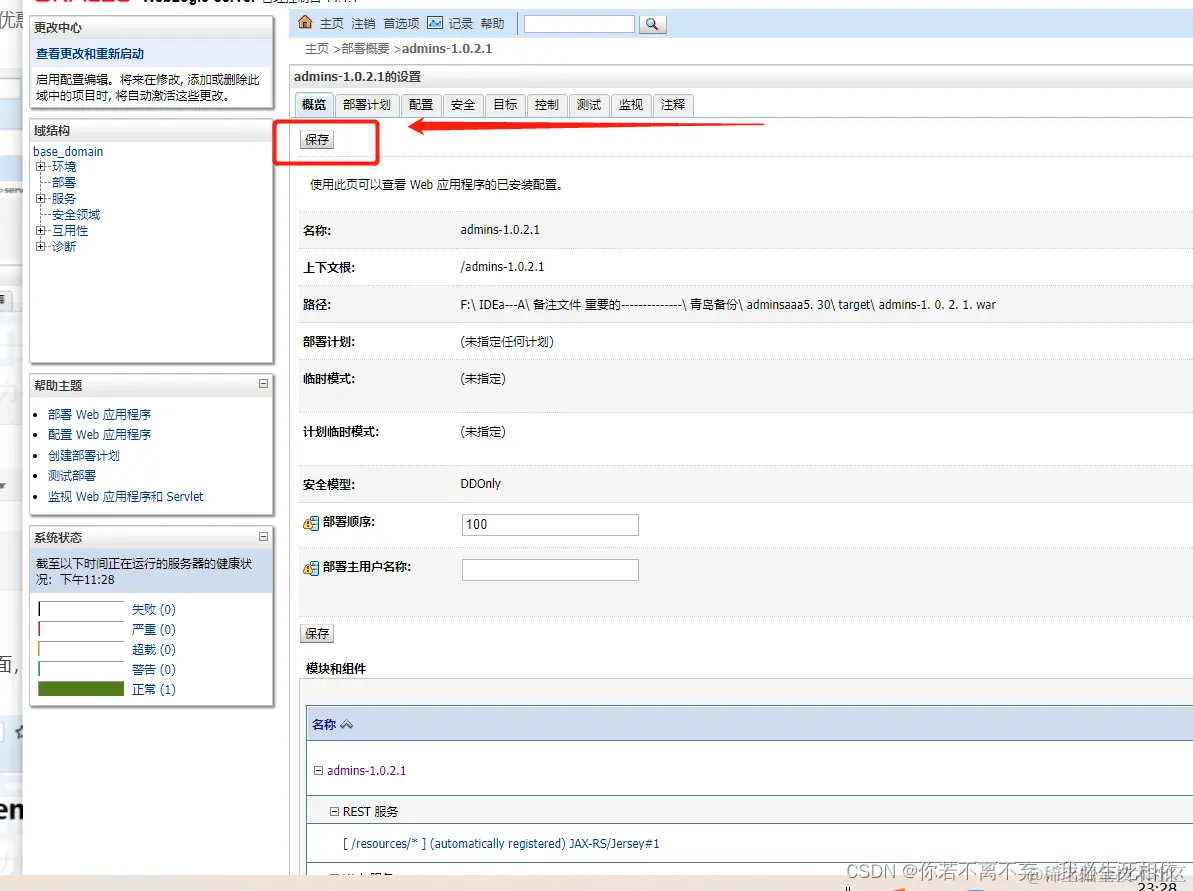Image resolution: width=1193 pixels, height=891 pixels.
Task: Click the 警告 (0) status link
Action: (x=154, y=670)
